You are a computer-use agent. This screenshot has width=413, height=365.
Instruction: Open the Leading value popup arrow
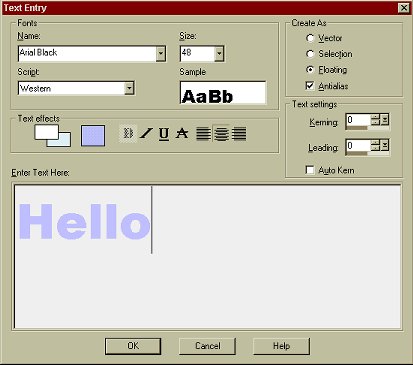385,145
